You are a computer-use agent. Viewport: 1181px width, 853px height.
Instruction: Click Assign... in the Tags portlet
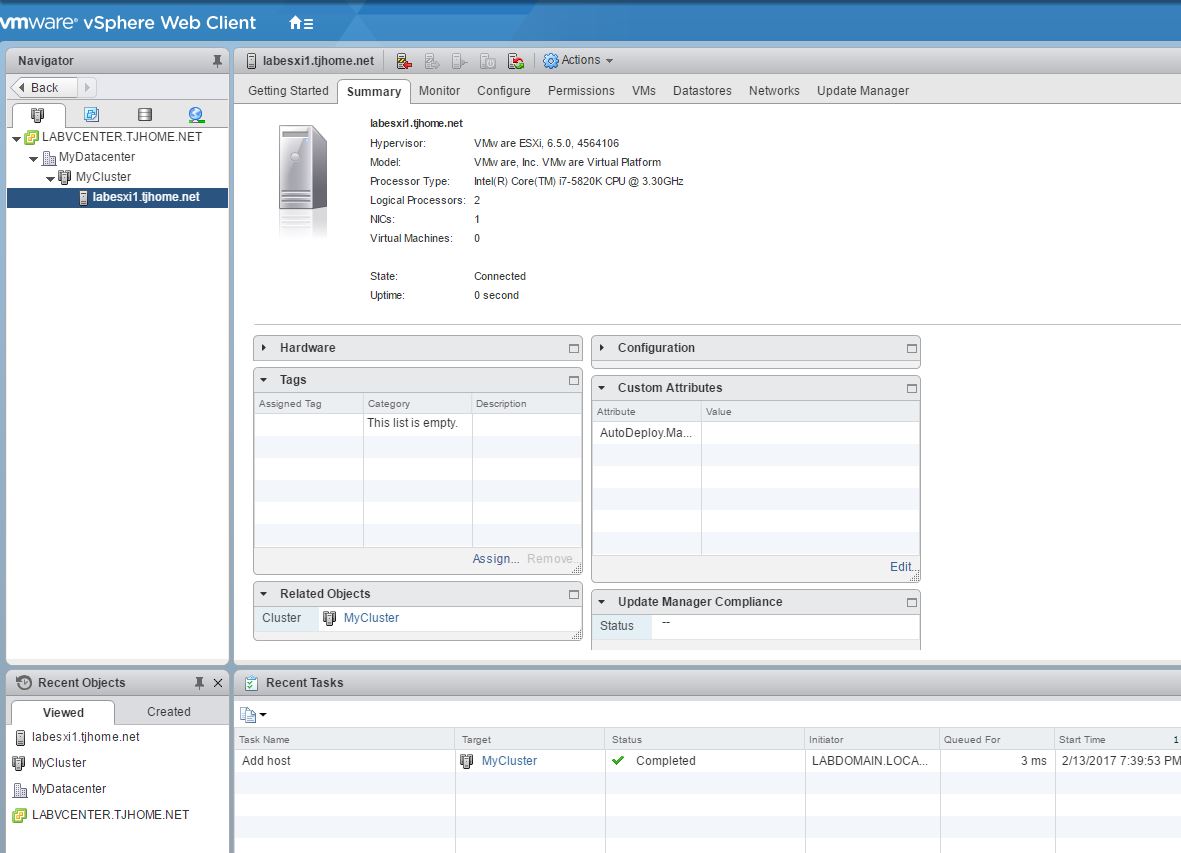[x=496, y=559]
